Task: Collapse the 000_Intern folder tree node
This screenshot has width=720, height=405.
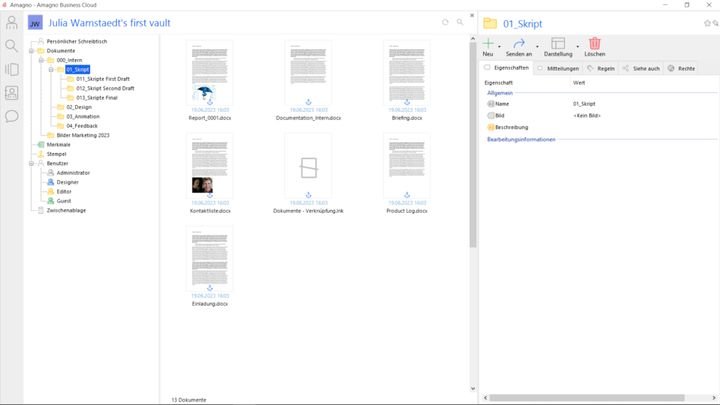Action: pos(41,60)
